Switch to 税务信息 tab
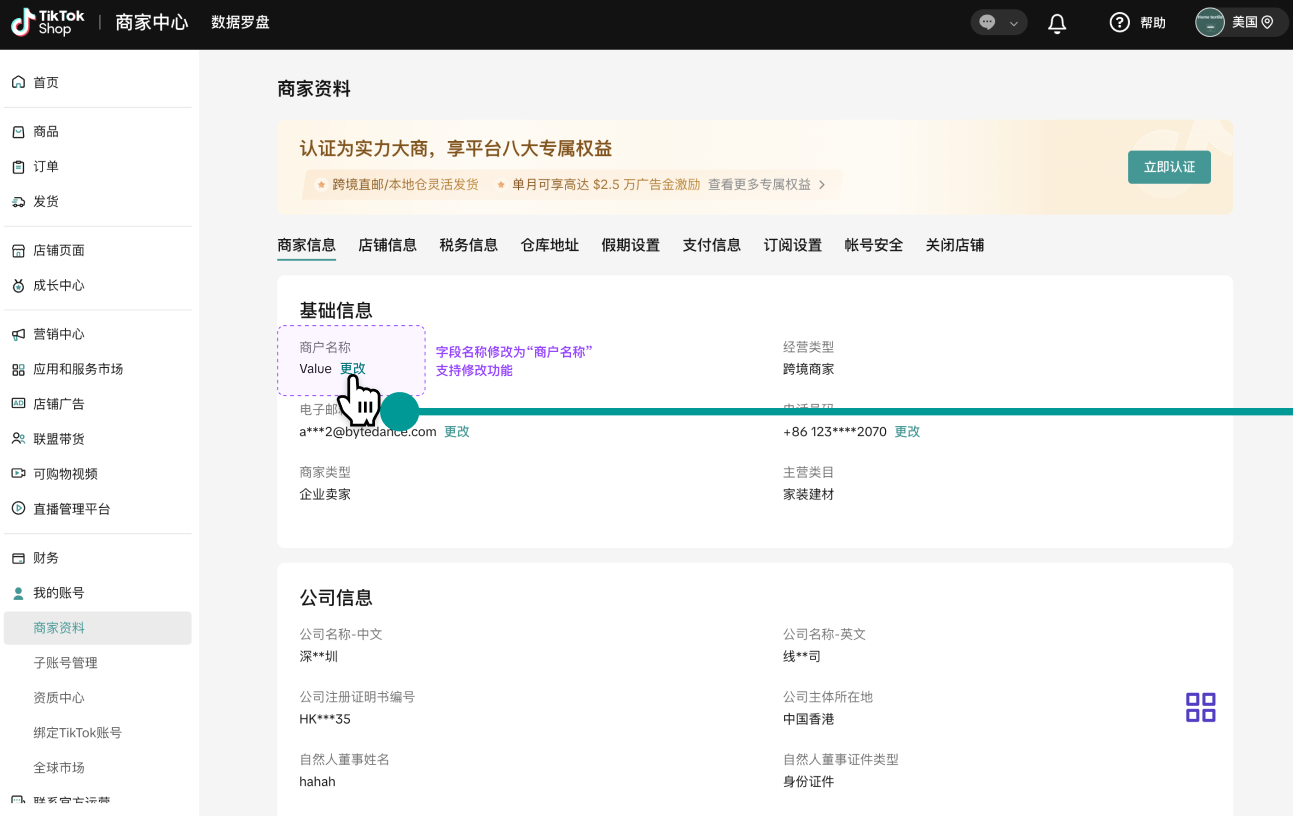The width and height of the screenshot is (1293, 816). coord(468,245)
